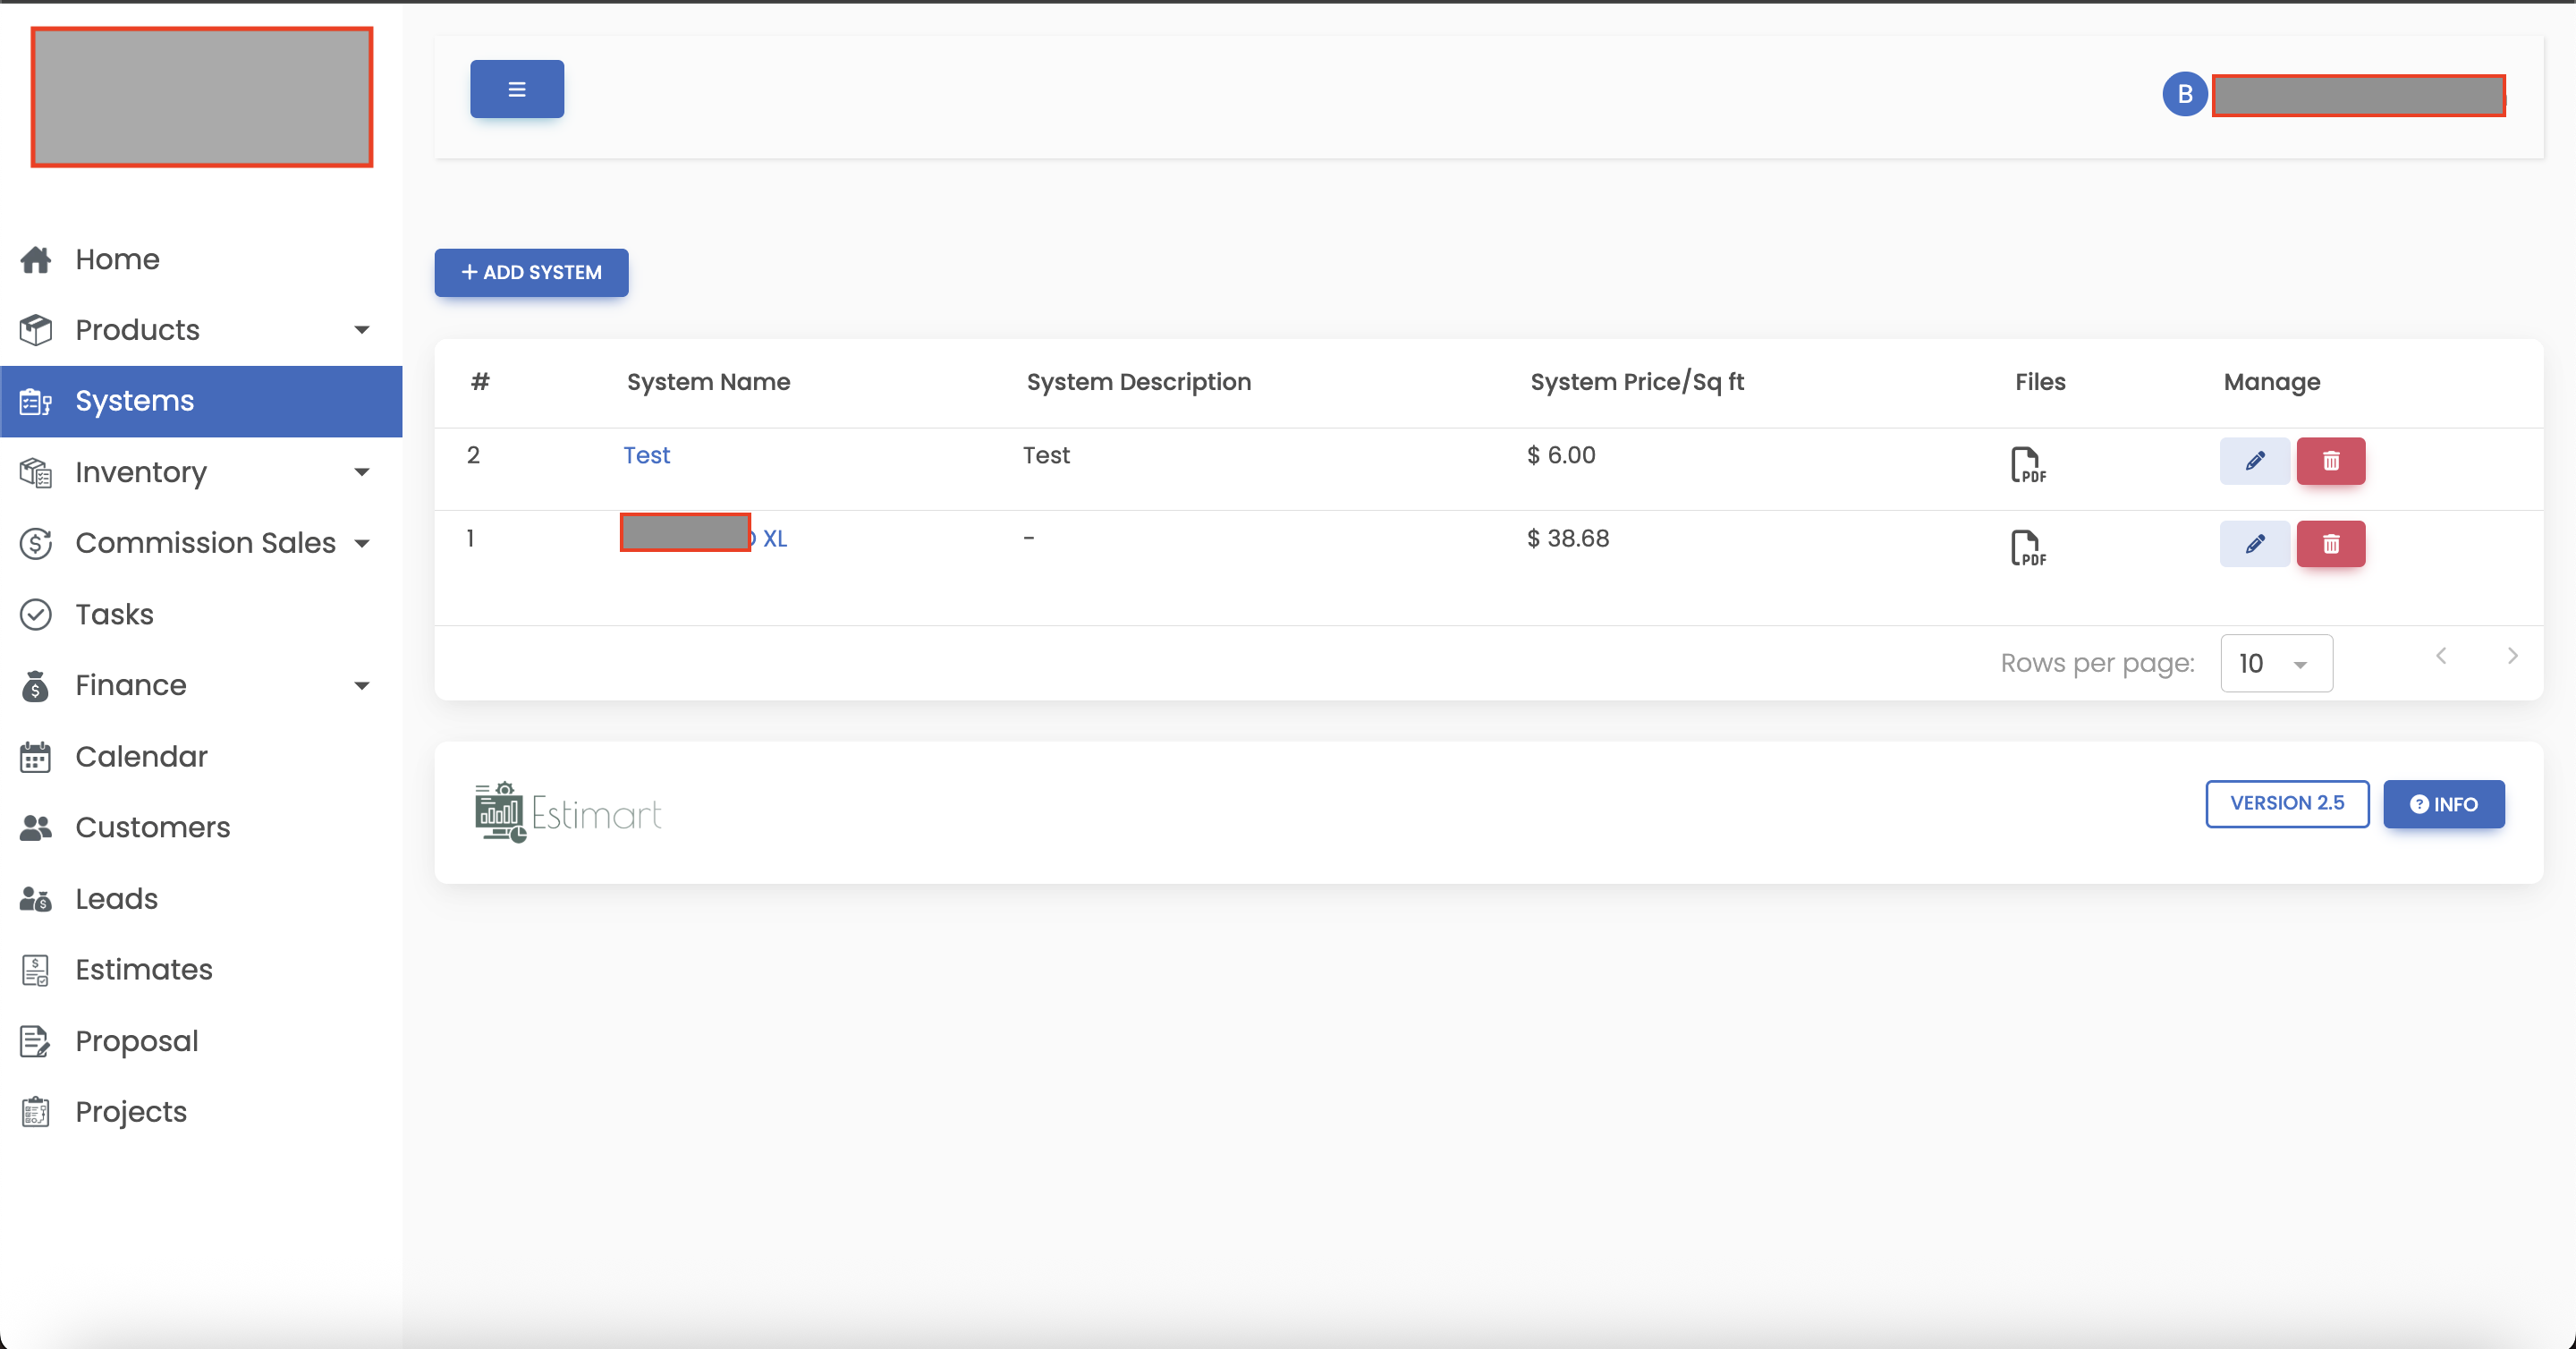
Task: Open the PDF file for the Test system
Action: (2028, 463)
